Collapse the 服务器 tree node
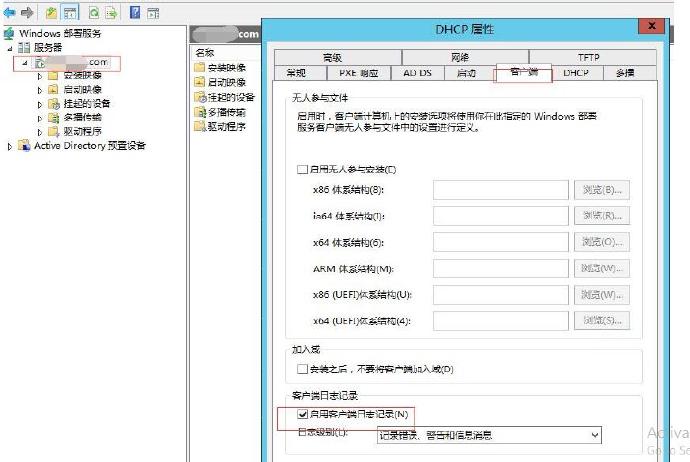The image size is (690, 462). point(10,49)
